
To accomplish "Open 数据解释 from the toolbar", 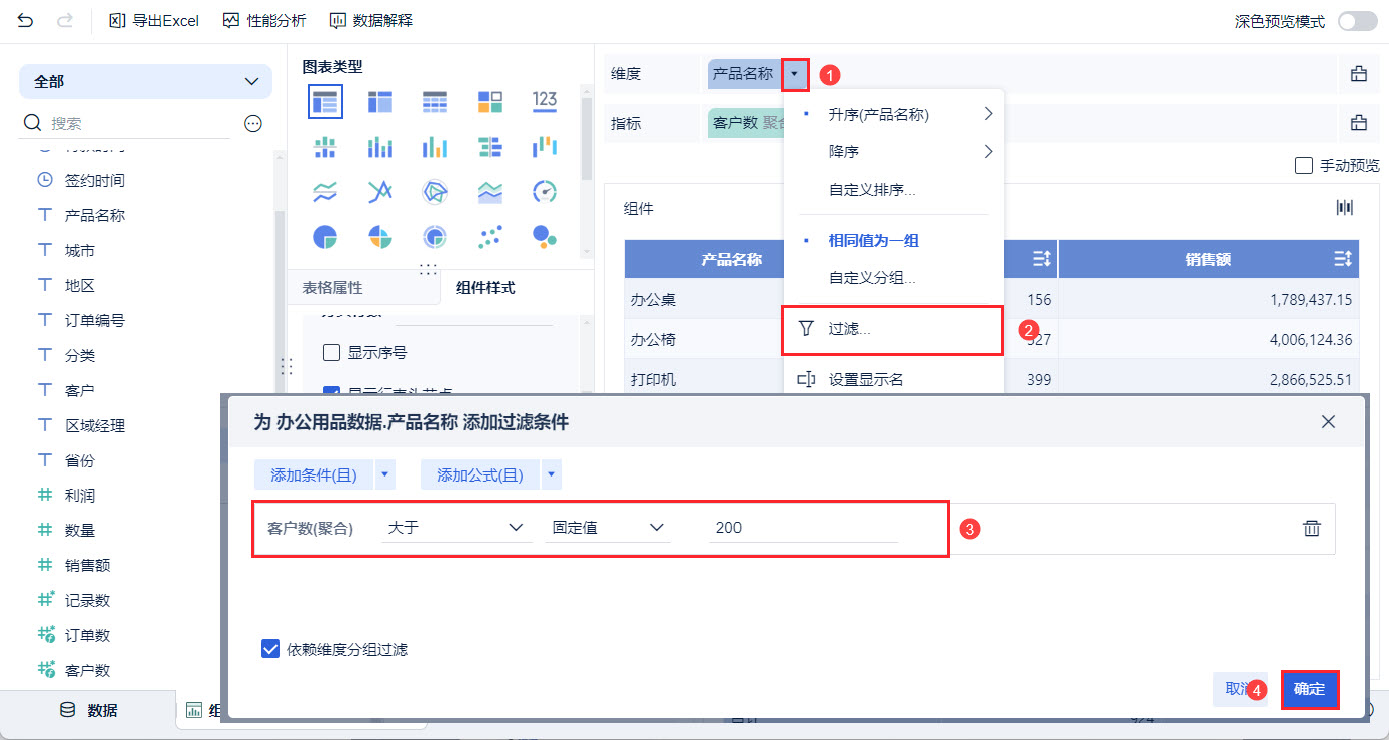I will (371, 20).
